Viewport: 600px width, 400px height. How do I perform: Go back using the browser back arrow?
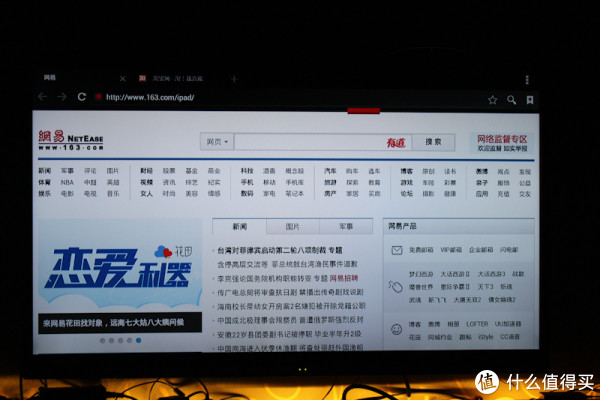42,96
